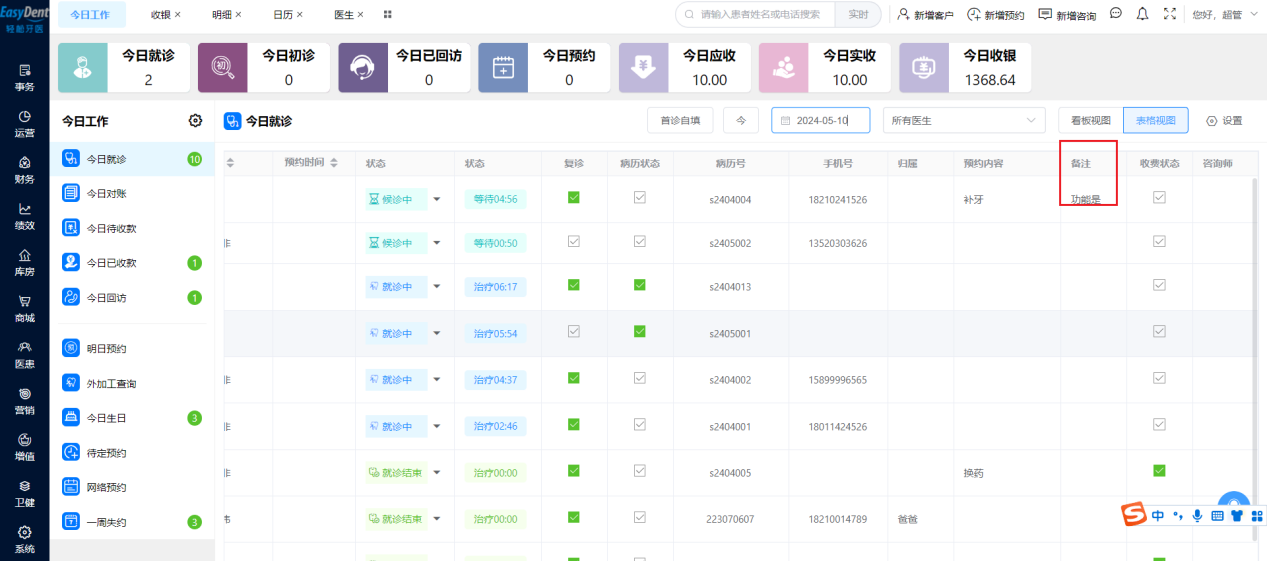Click the Sogou input method logo
1267x561 pixels.
pos(1133,515)
